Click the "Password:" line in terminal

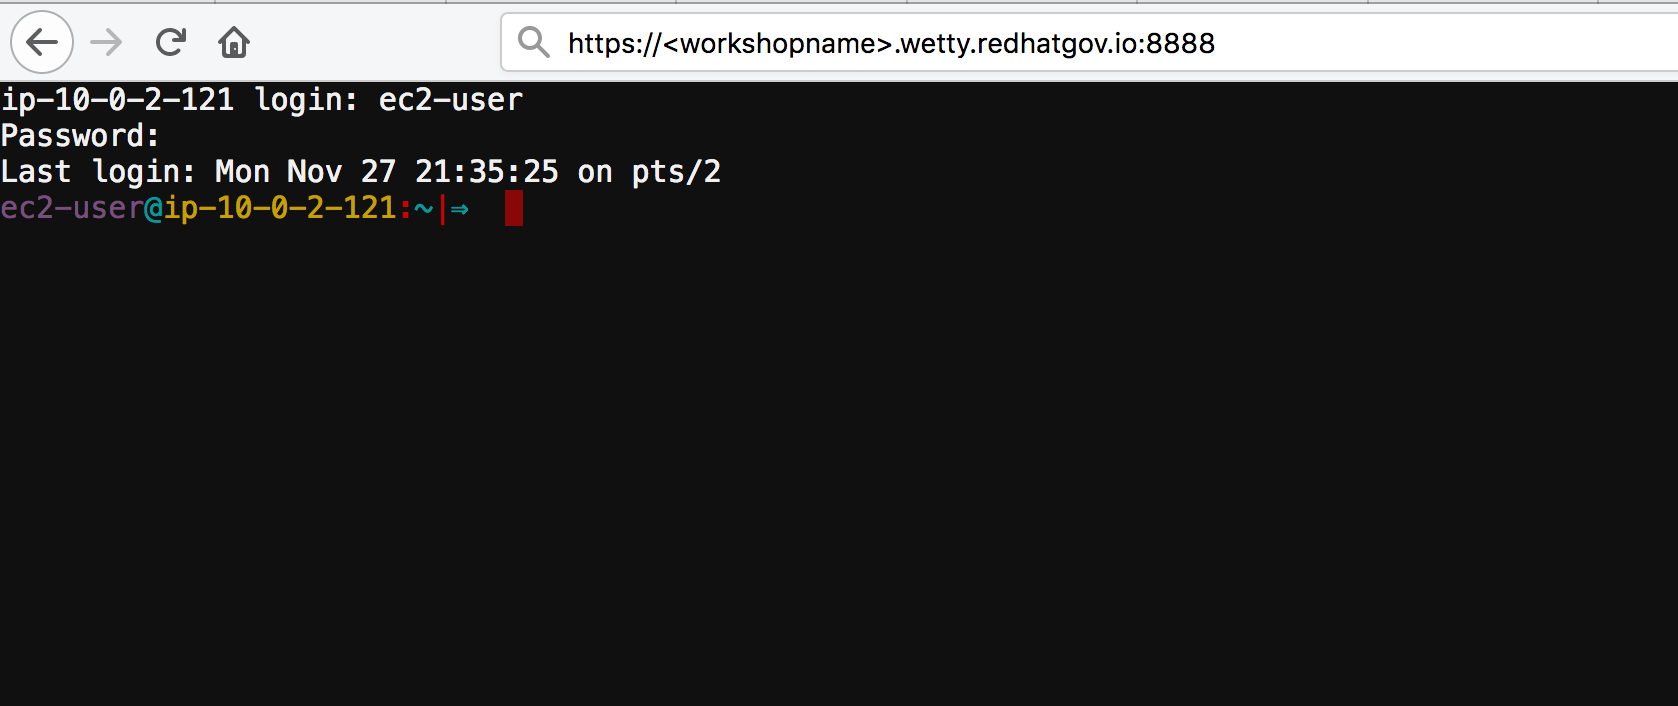click(80, 136)
